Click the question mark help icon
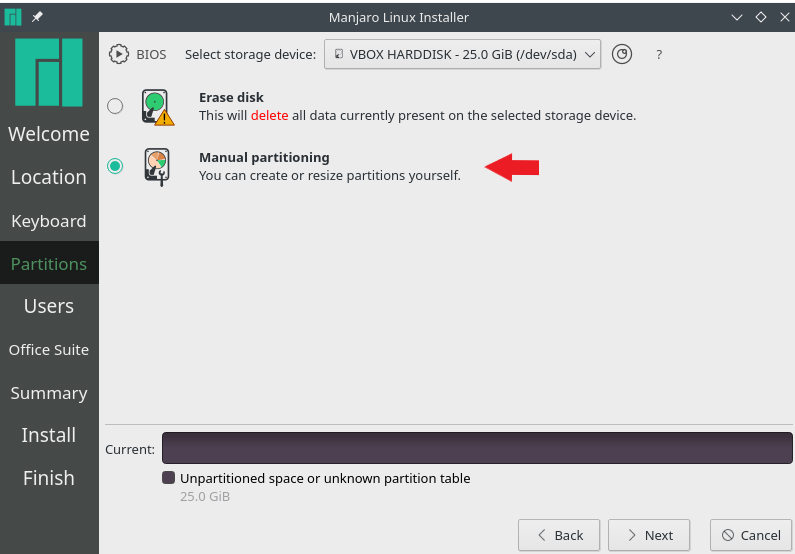 click(x=659, y=55)
